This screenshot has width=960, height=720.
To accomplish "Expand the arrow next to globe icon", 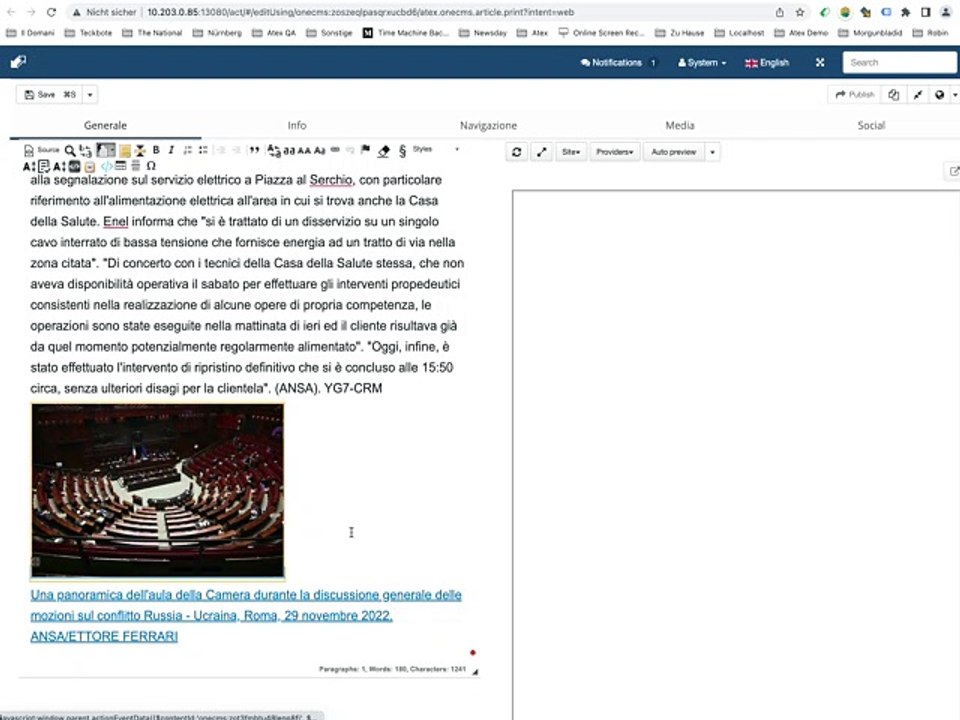I will (x=954, y=95).
